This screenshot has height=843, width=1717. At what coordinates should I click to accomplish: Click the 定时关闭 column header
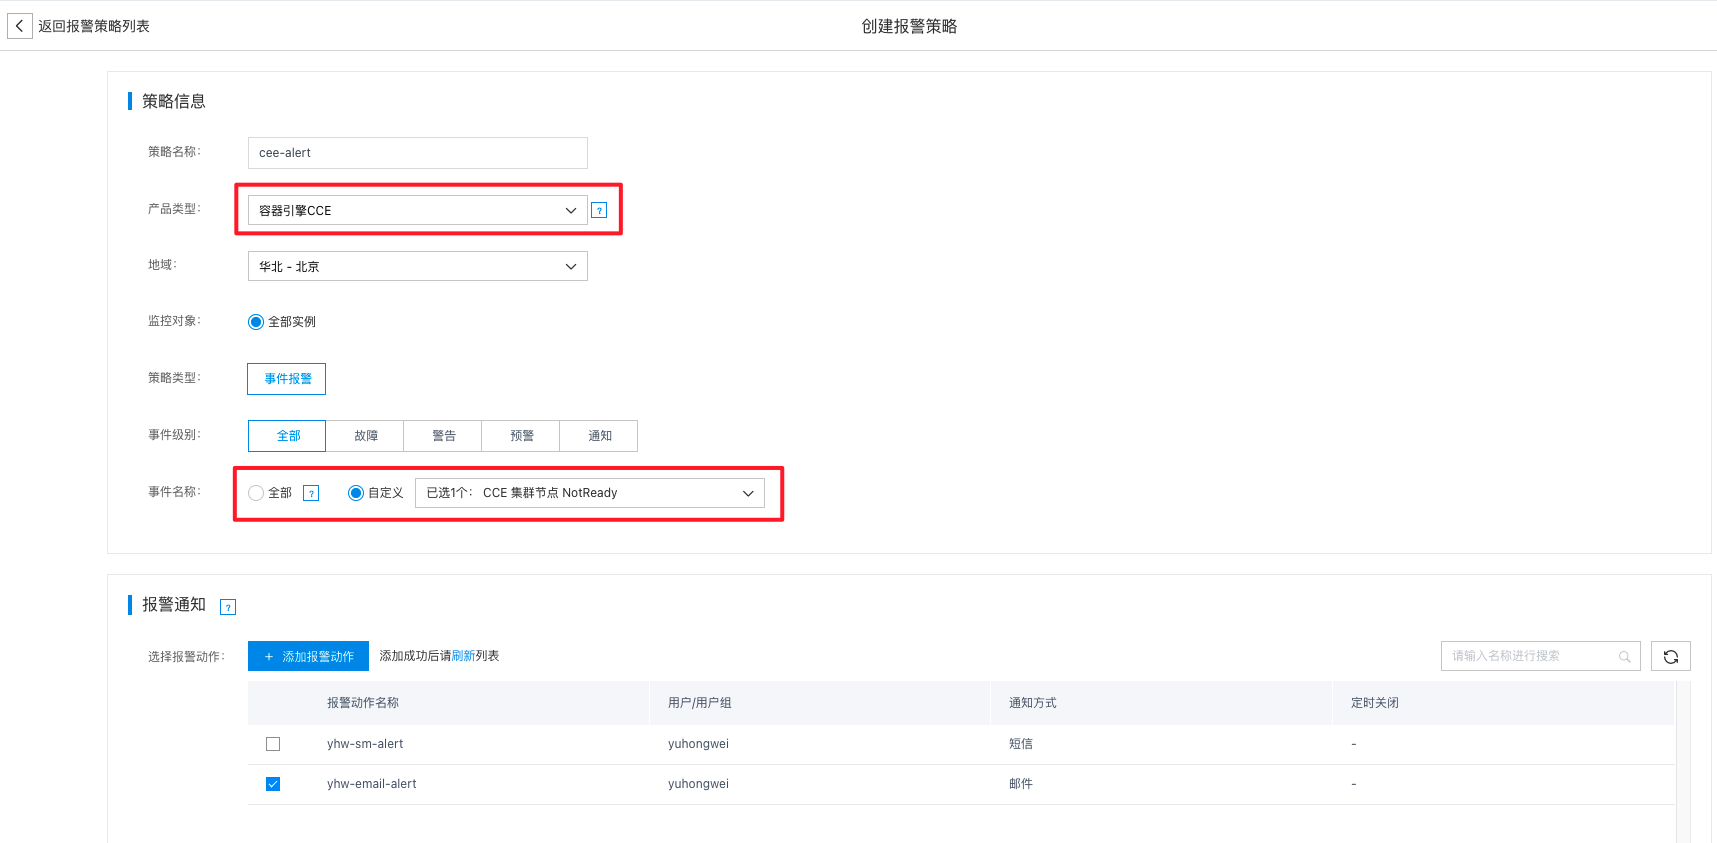pos(1375,703)
